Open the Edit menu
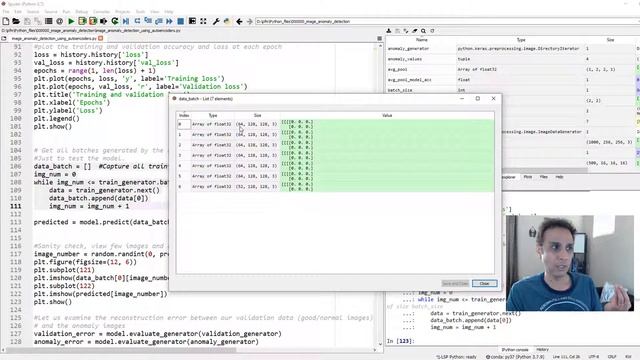Image resolution: width=640 pixels, height=360 pixels. pyautogui.click(x=18, y=11)
